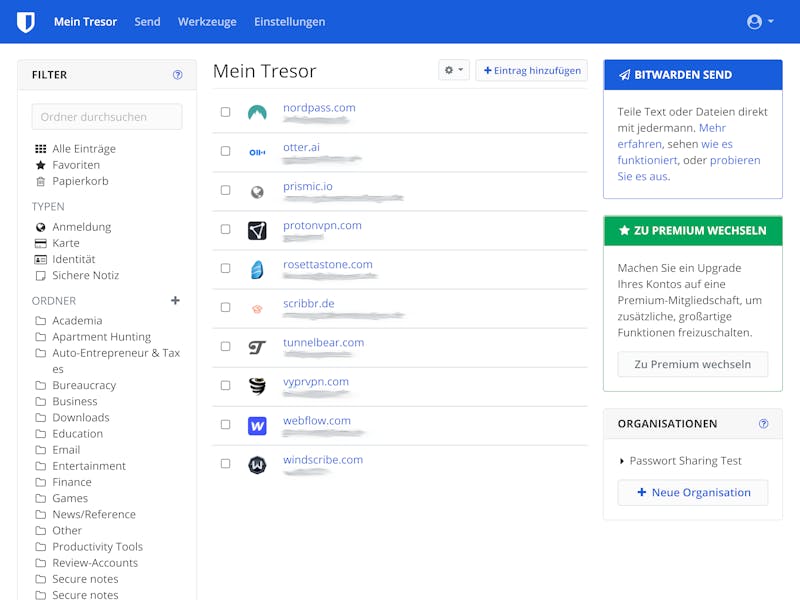Check the nordpass.com checkbox
Image resolution: width=800 pixels, height=600 pixels.
click(x=225, y=112)
